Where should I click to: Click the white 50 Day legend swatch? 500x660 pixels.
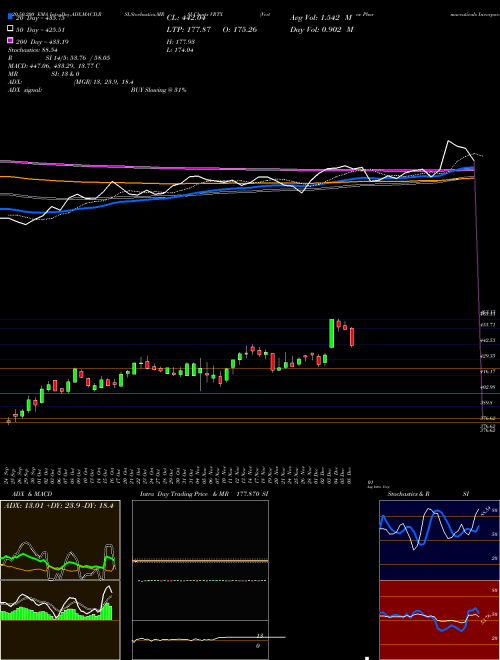pyautogui.click(x=10, y=29)
